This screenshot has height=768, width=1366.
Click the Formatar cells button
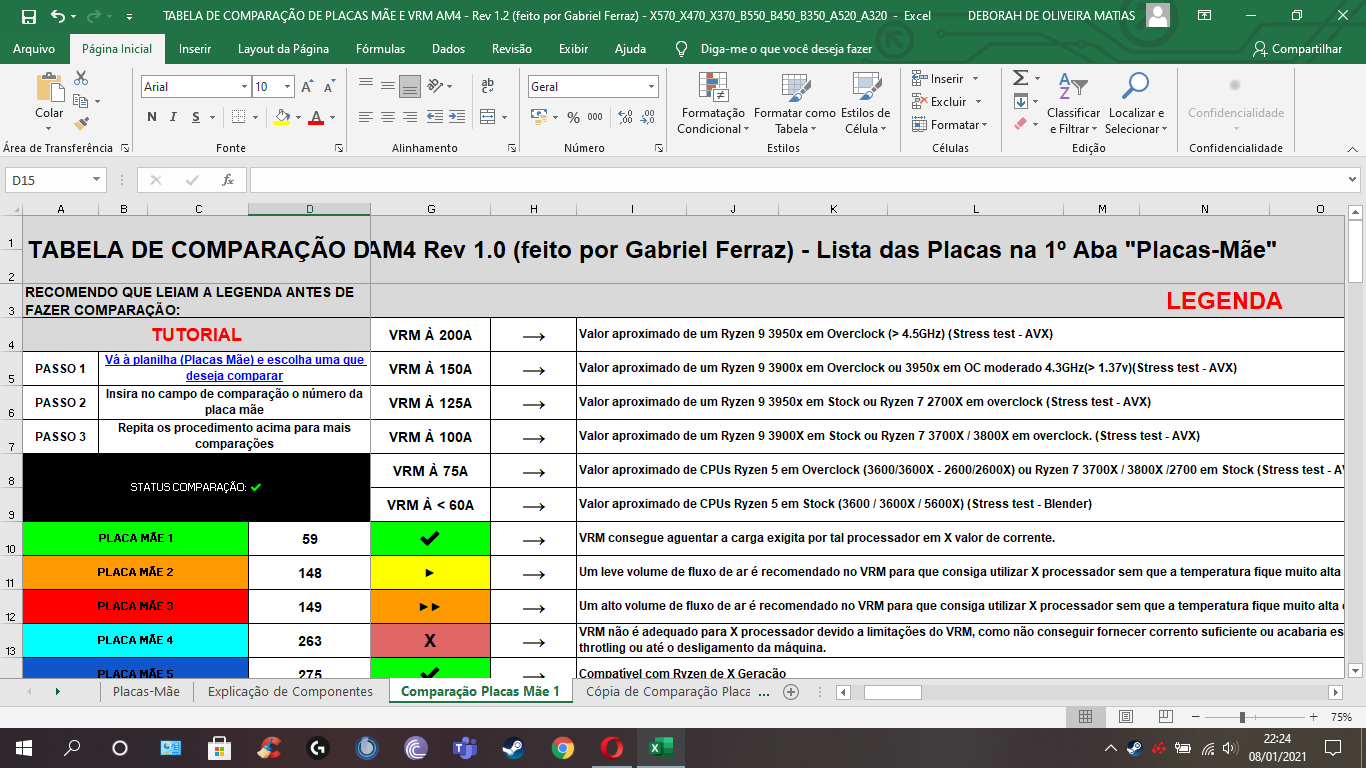(950, 125)
